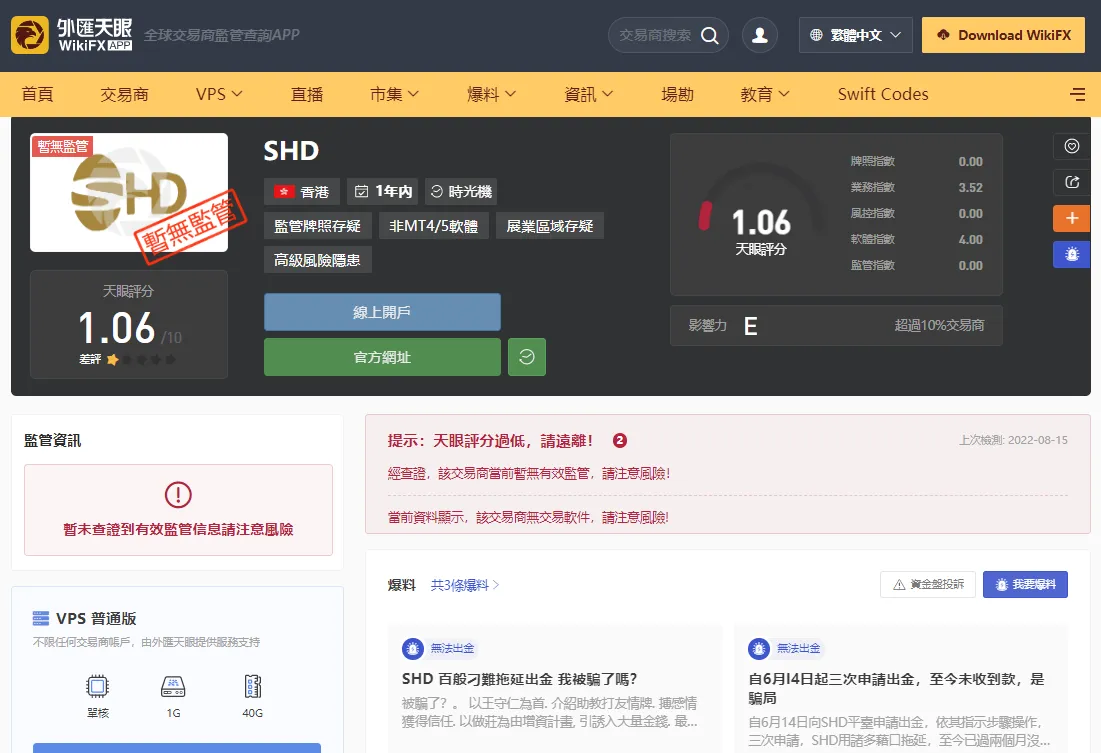Click the 單核 CPU icon
This screenshot has height=753, width=1101.
click(x=98, y=686)
